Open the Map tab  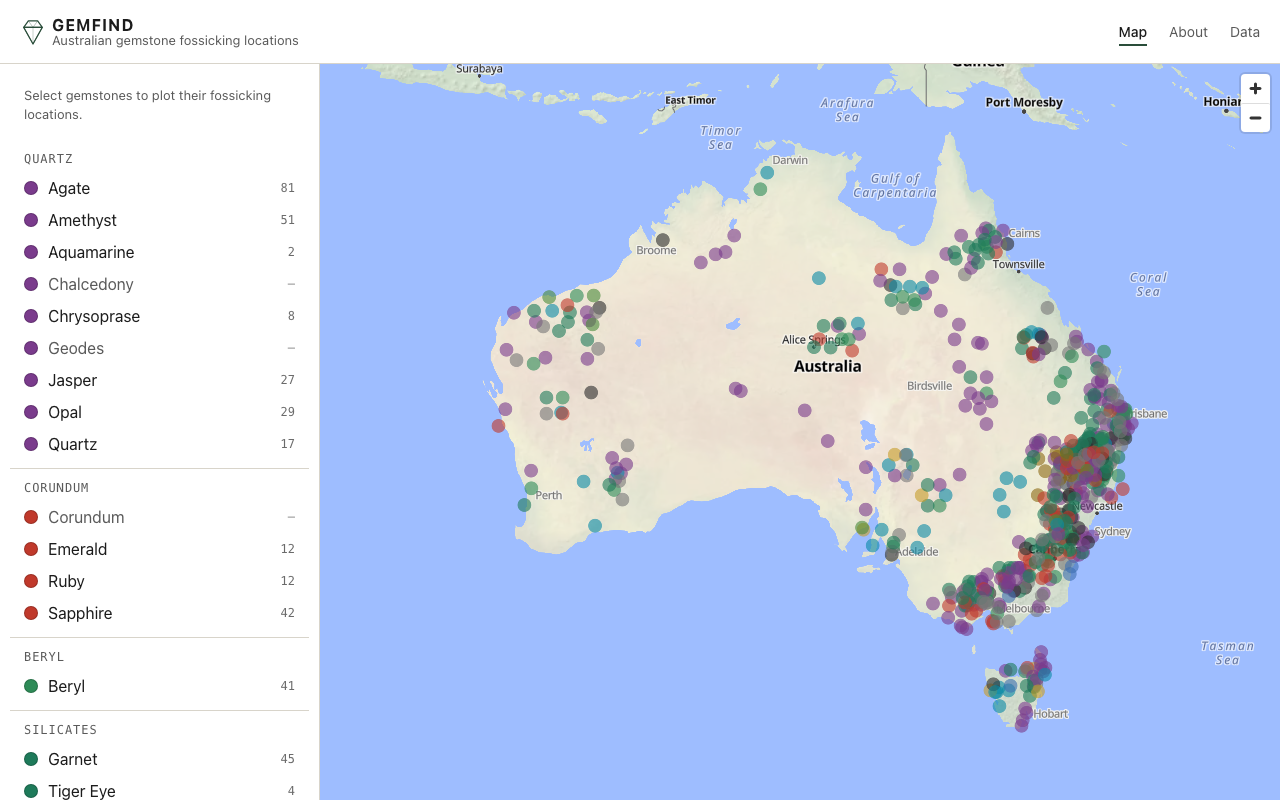pyautogui.click(x=1132, y=32)
